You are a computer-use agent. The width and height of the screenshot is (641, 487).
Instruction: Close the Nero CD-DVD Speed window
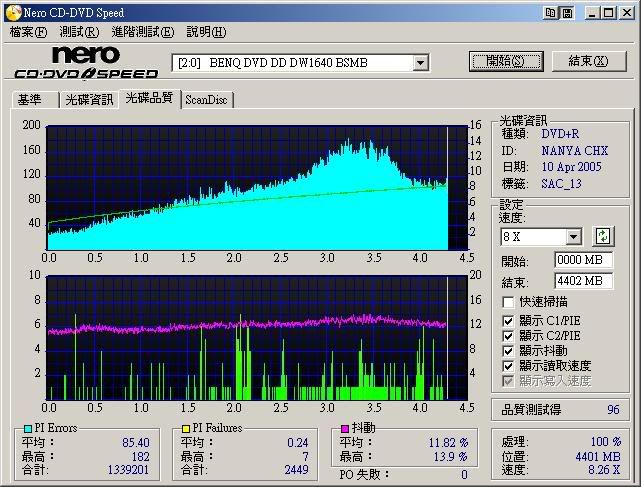tap(626, 13)
